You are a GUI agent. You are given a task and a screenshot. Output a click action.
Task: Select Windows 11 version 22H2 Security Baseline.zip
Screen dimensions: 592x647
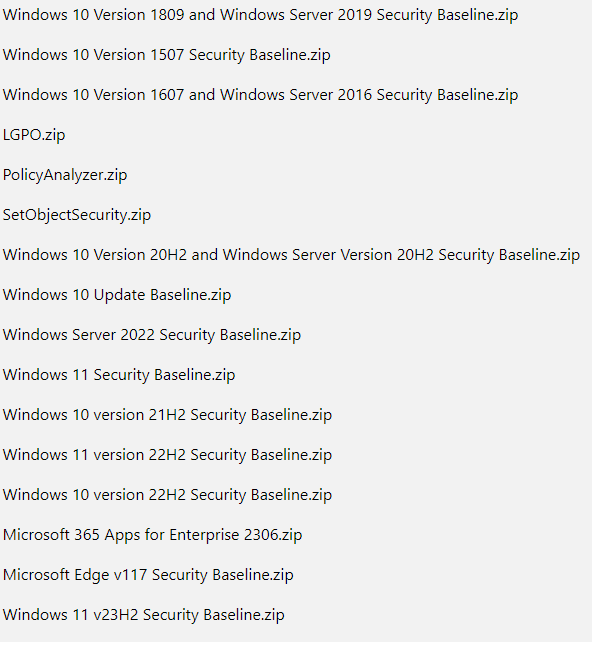click(x=167, y=456)
